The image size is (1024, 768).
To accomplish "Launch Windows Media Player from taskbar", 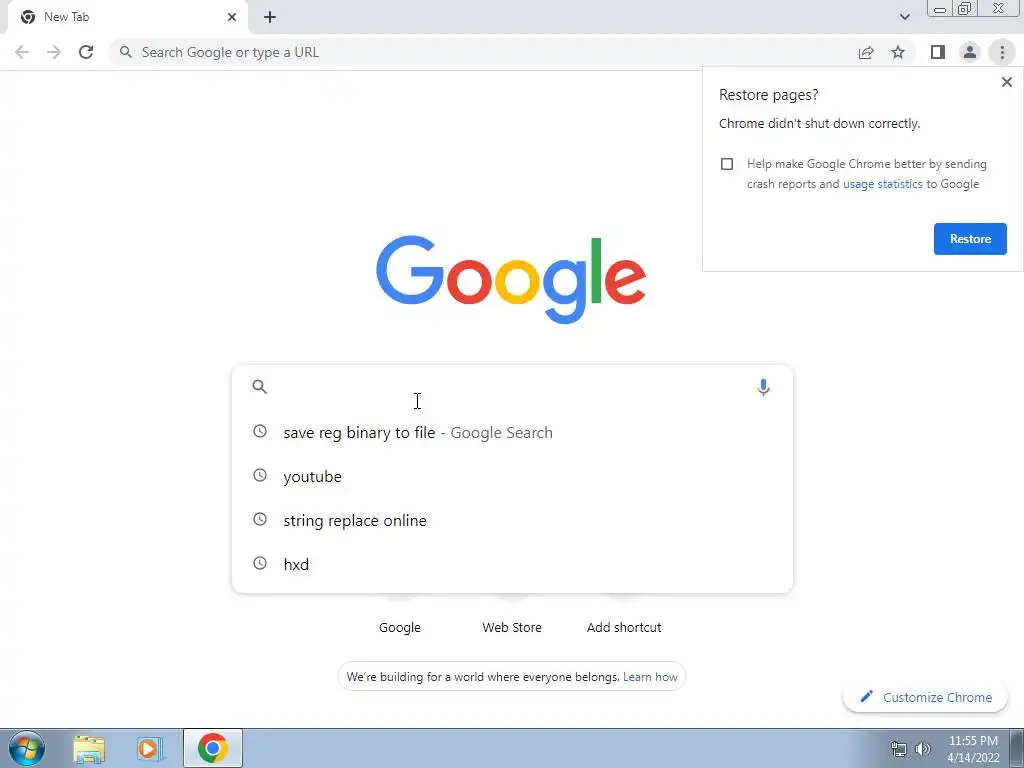I will tap(150, 749).
